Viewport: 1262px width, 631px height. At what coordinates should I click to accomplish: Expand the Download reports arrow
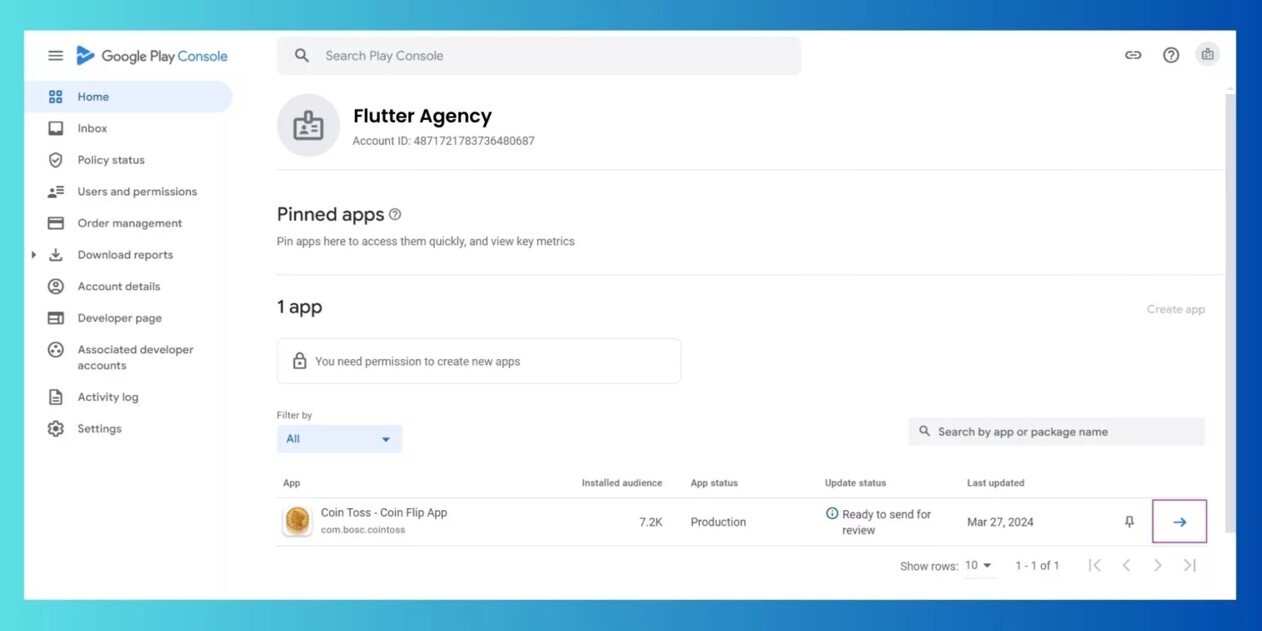(34, 255)
